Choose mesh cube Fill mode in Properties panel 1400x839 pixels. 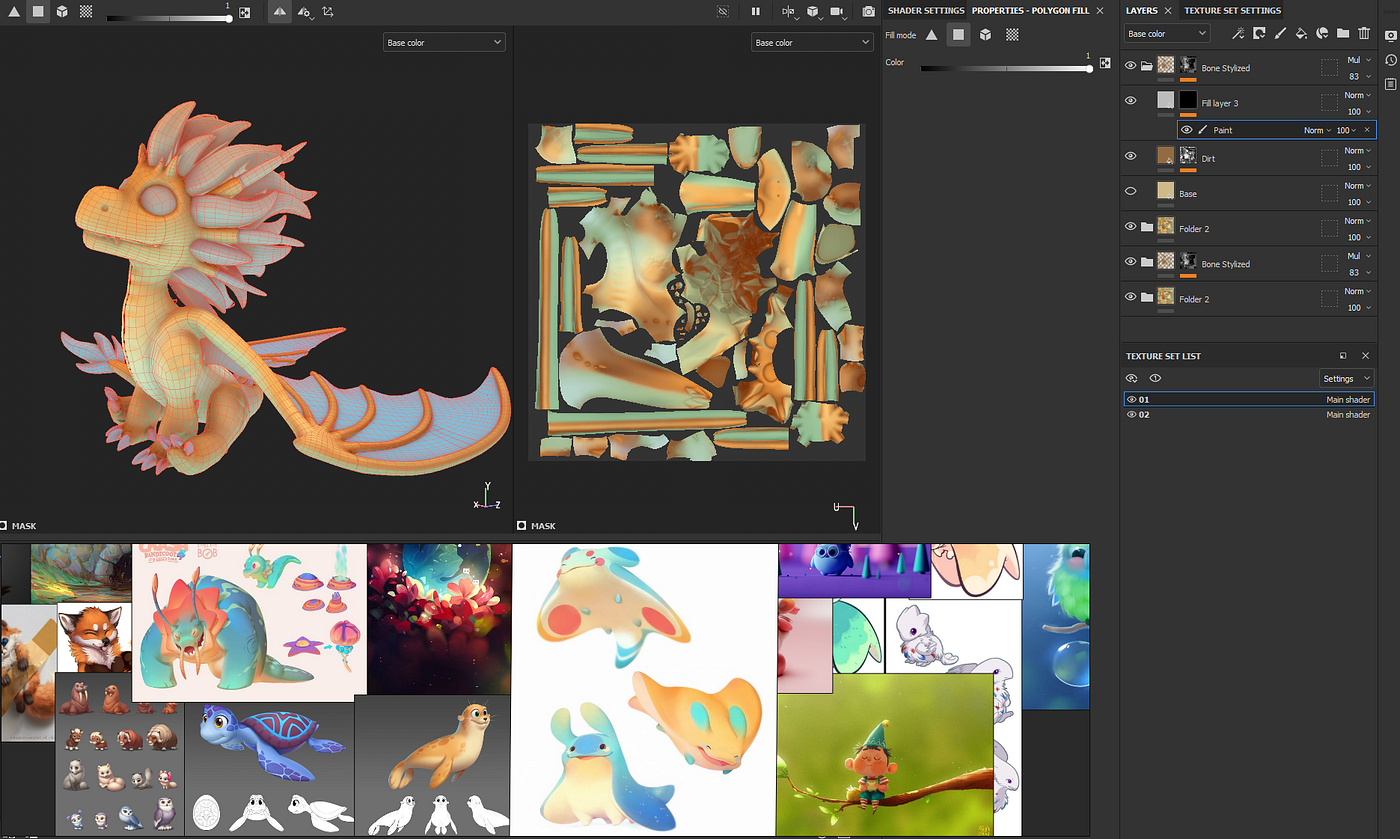coord(985,35)
